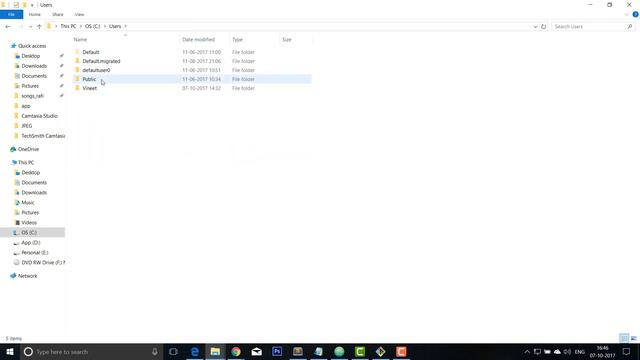Select the Public folder row
The image size is (640, 360).
coord(192,79)
